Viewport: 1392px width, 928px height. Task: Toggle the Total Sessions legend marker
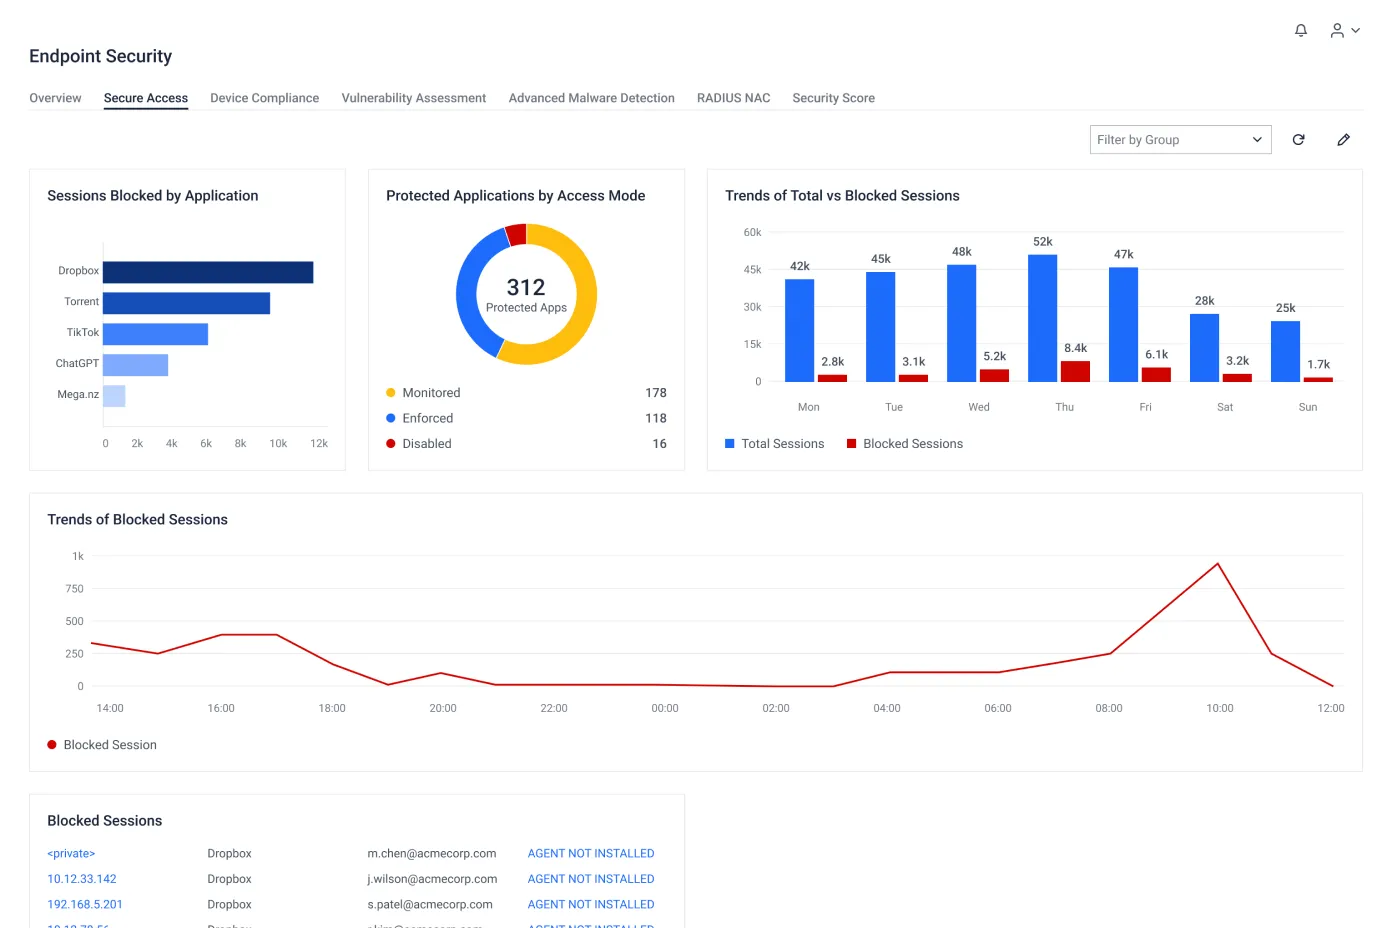730,444
